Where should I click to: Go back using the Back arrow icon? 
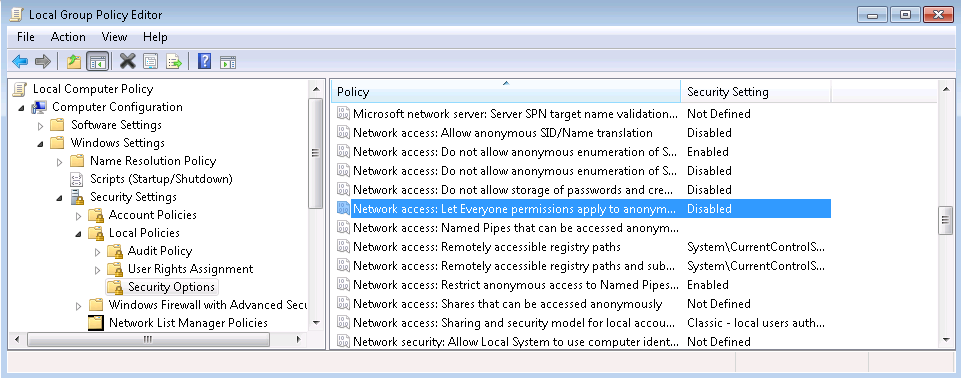(20, 61)
